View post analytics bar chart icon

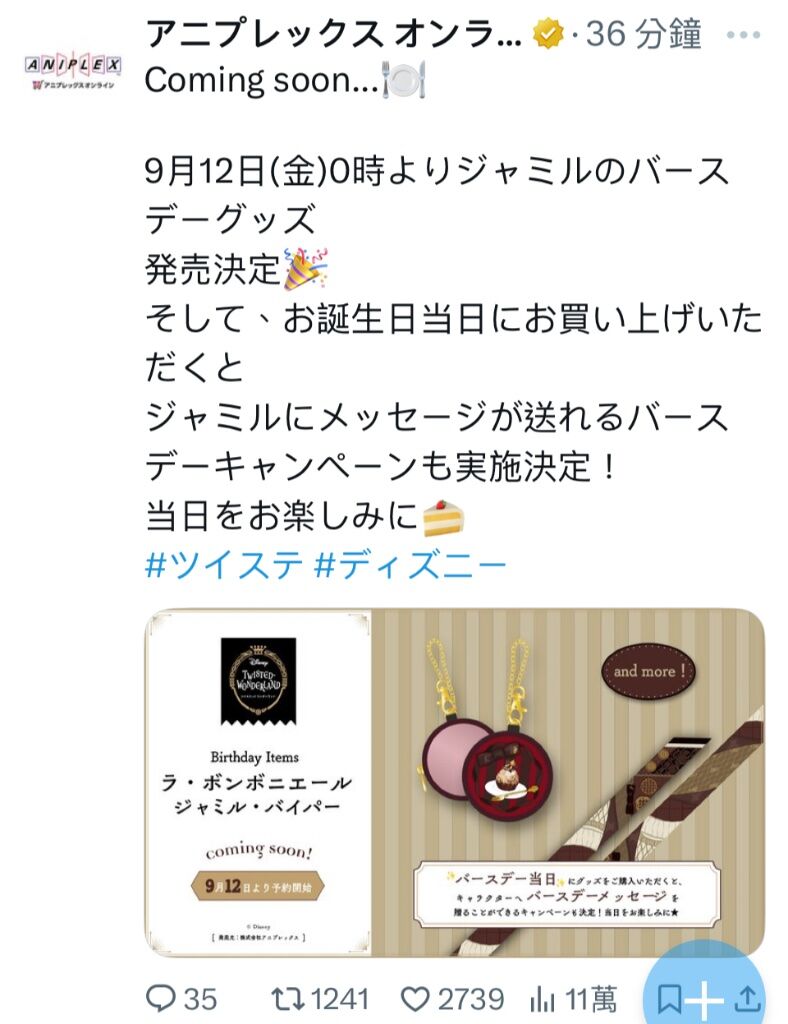click(542, 999)
